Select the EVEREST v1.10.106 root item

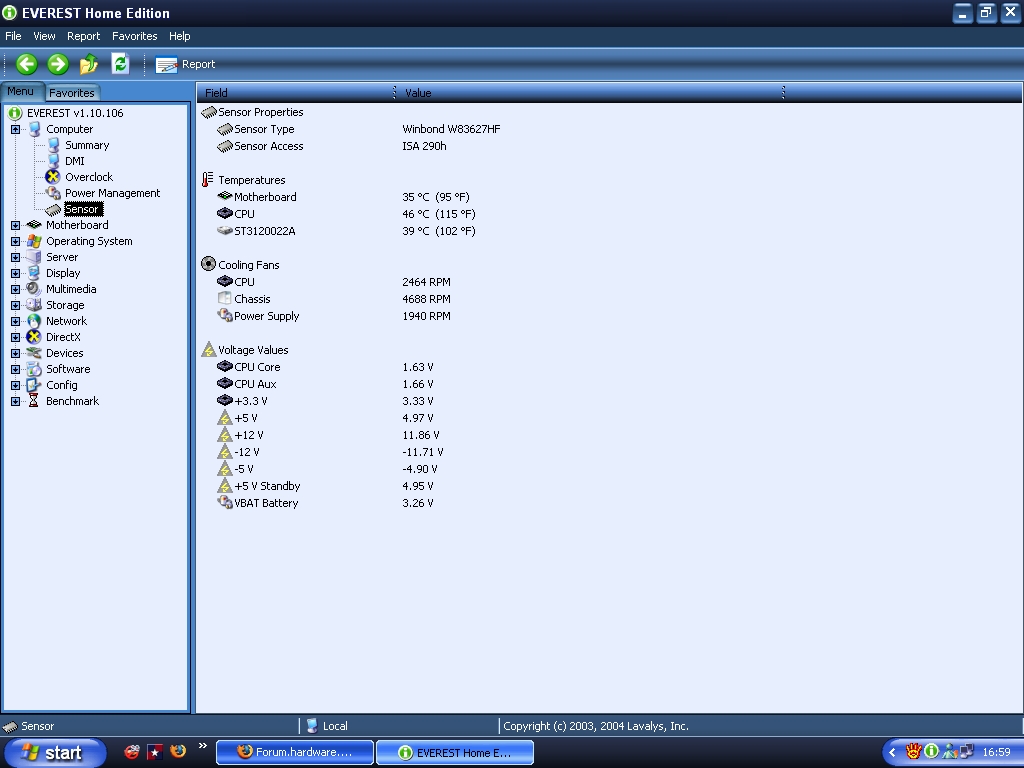75,113
